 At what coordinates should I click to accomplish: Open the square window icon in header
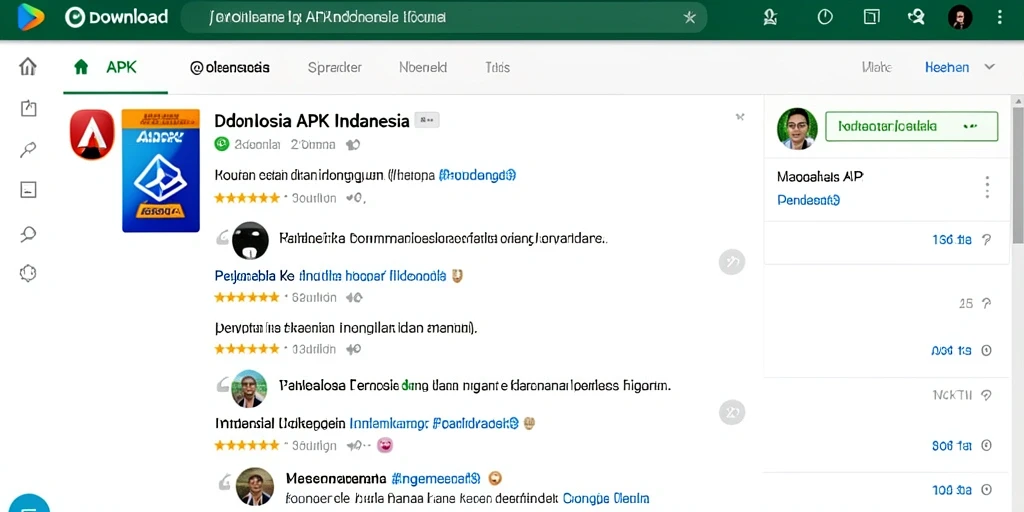pyautogui.click(x=871, y=17)
